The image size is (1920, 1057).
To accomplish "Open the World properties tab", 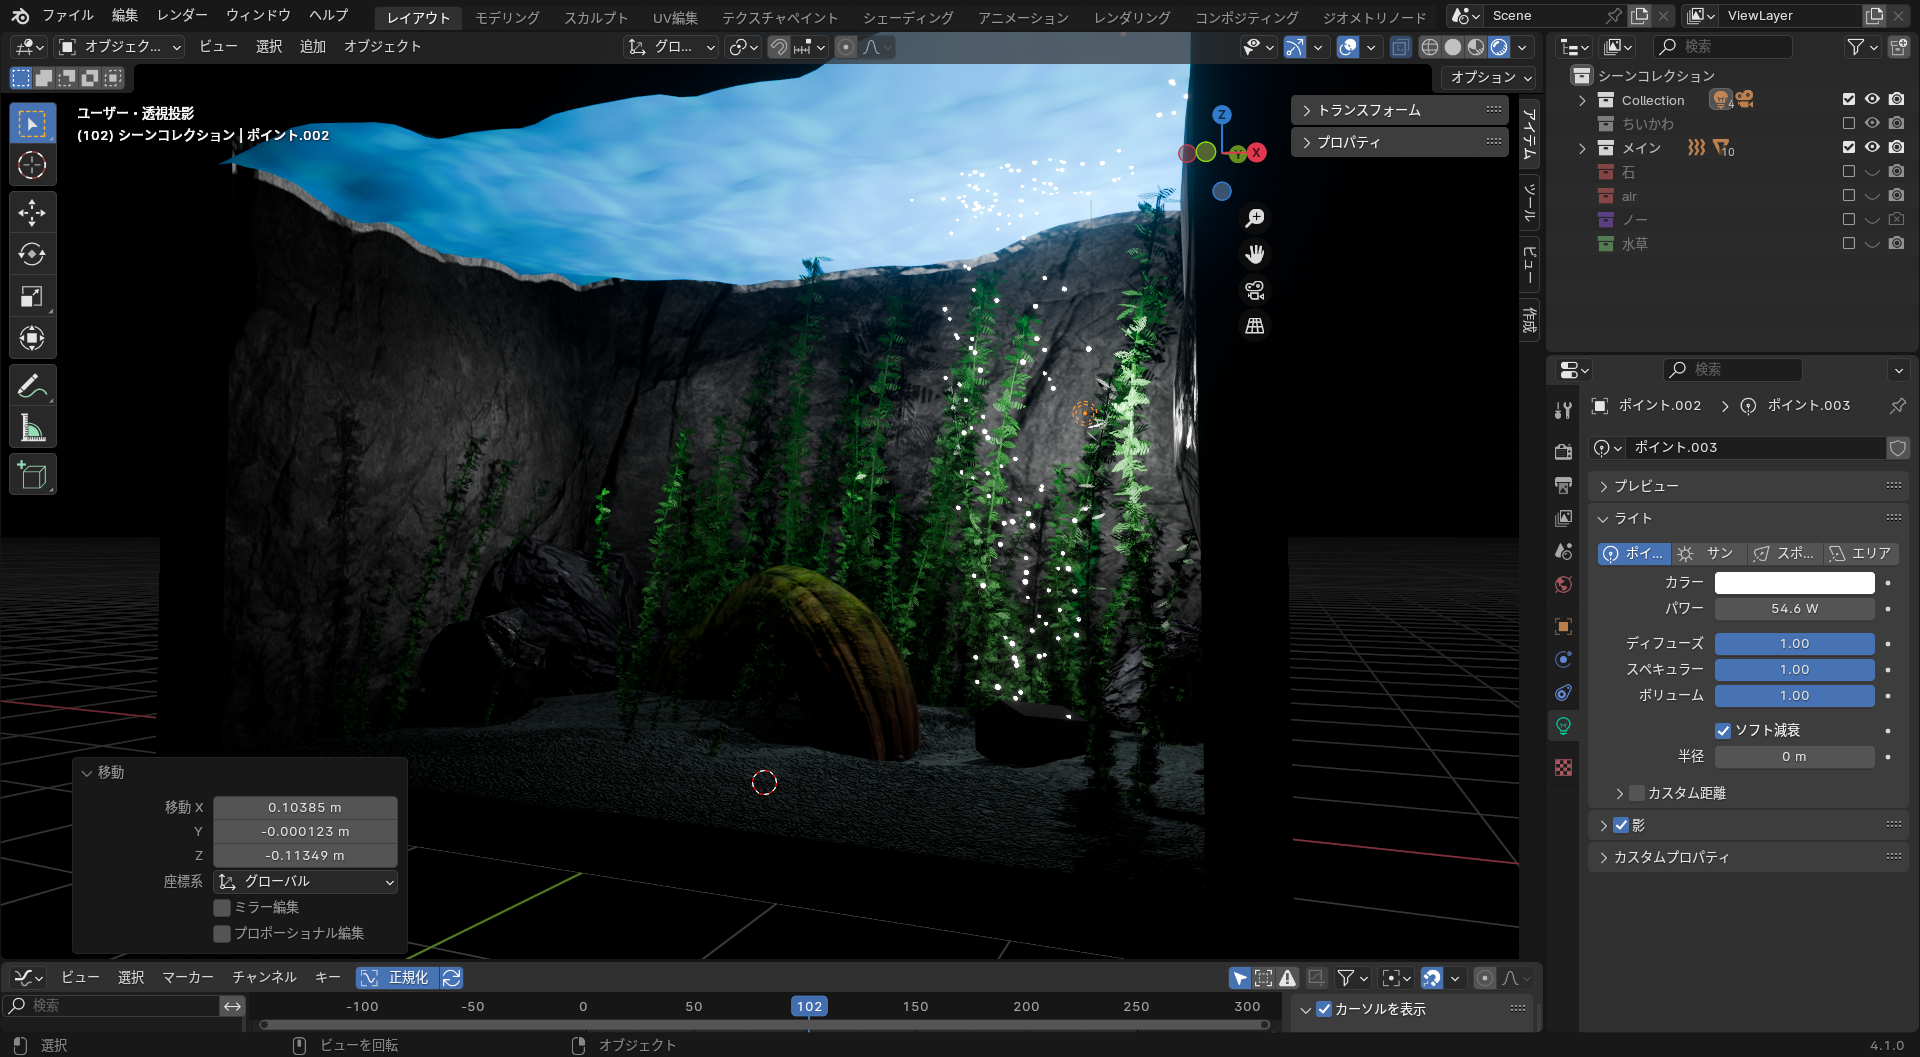I will (x=1564, y=584).
